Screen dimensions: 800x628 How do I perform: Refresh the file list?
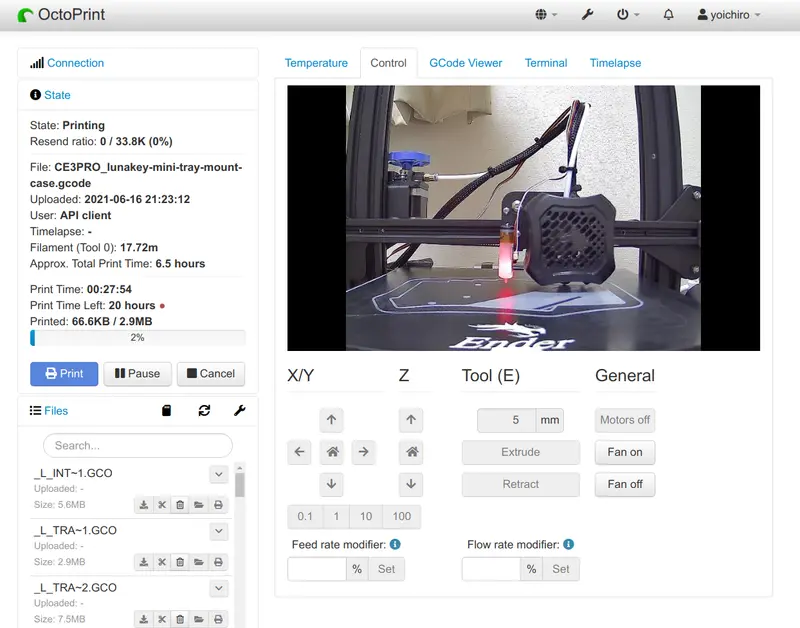pyautogui.click(x=204, y=411)
